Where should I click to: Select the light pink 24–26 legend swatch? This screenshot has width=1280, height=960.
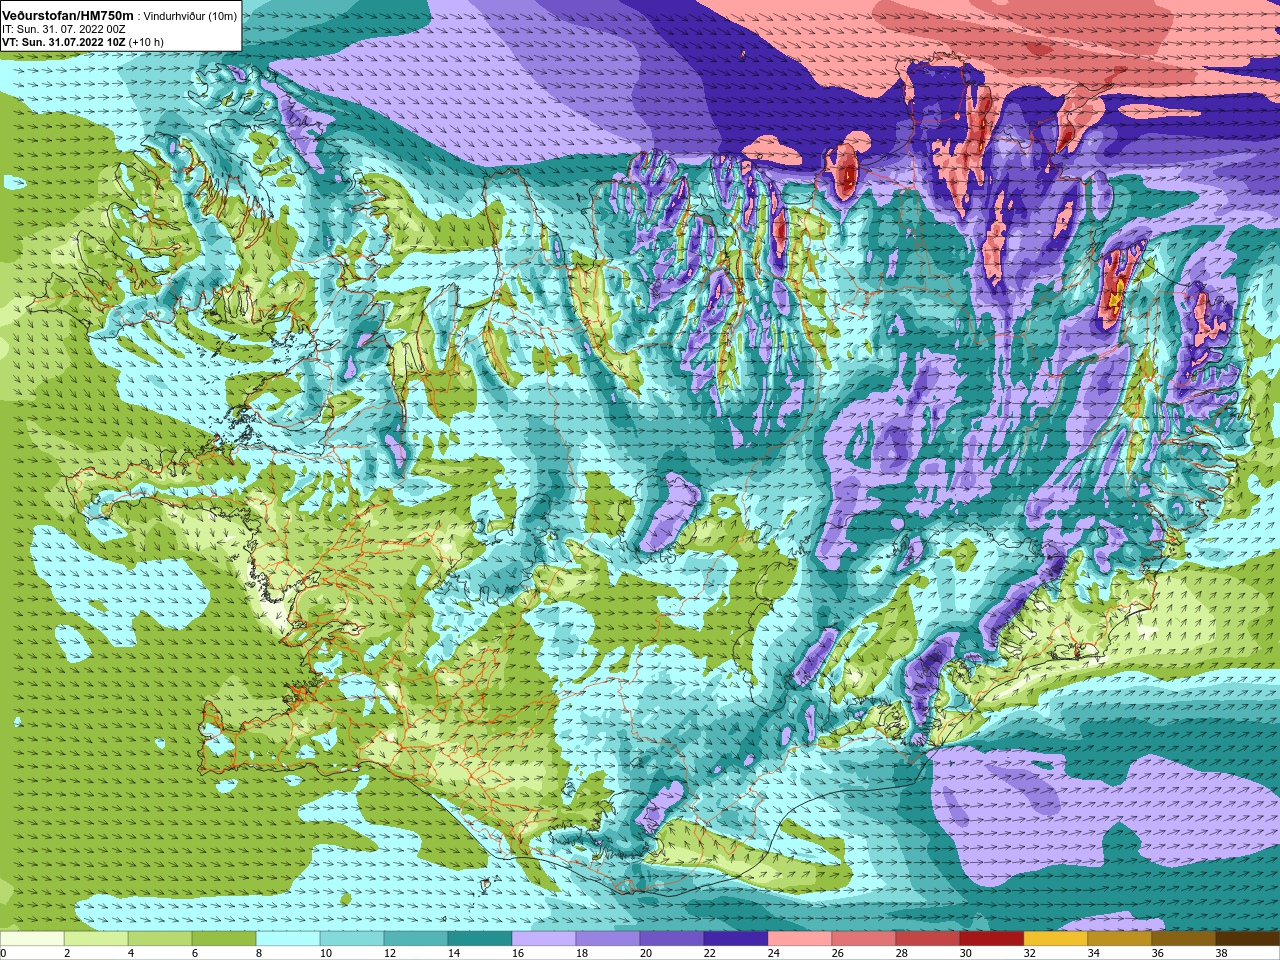800,939
